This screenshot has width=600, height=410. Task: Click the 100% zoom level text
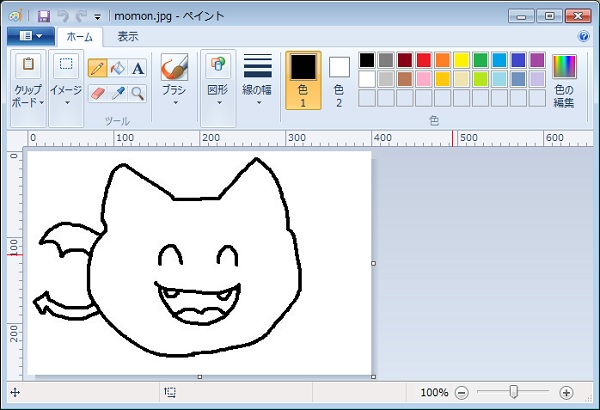(x=434, y=392)
